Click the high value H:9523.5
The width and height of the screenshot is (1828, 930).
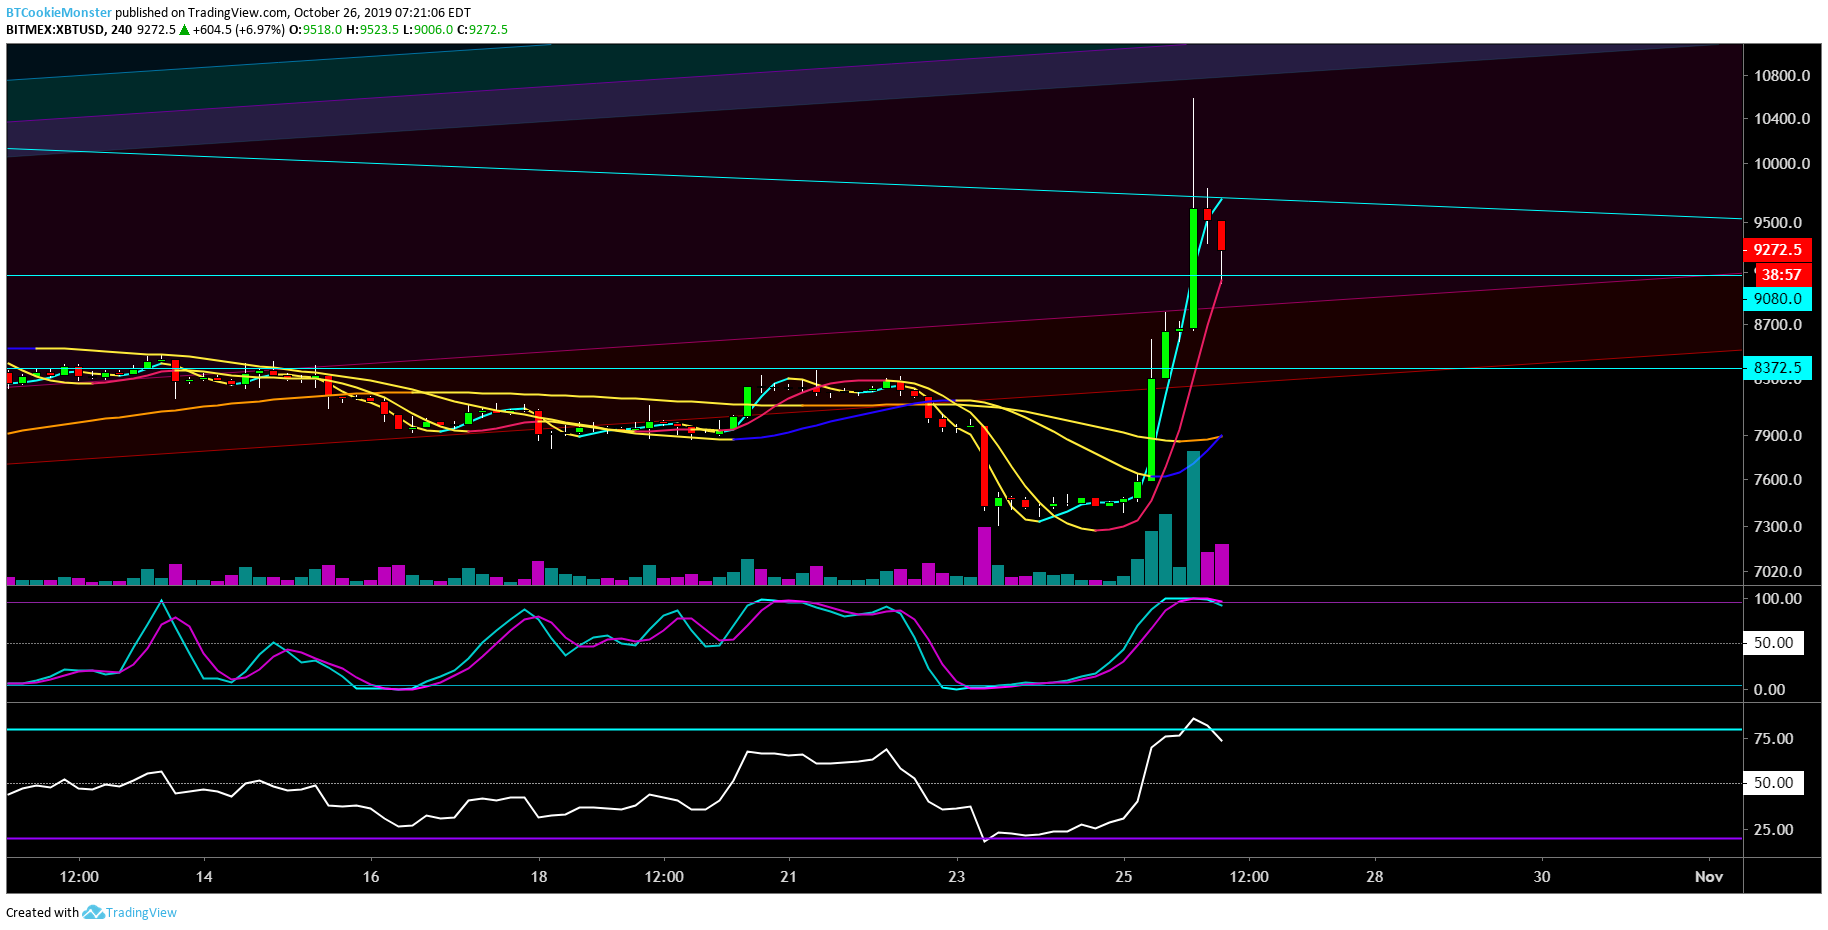[x=372, y=30]
